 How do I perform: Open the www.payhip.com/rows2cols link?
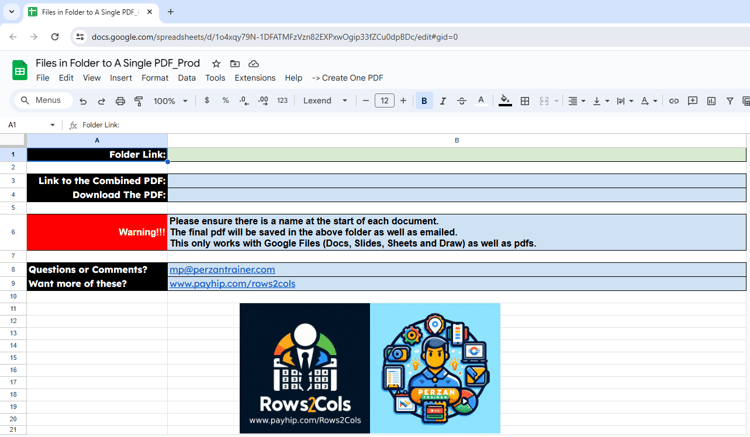tap(232, 284)
